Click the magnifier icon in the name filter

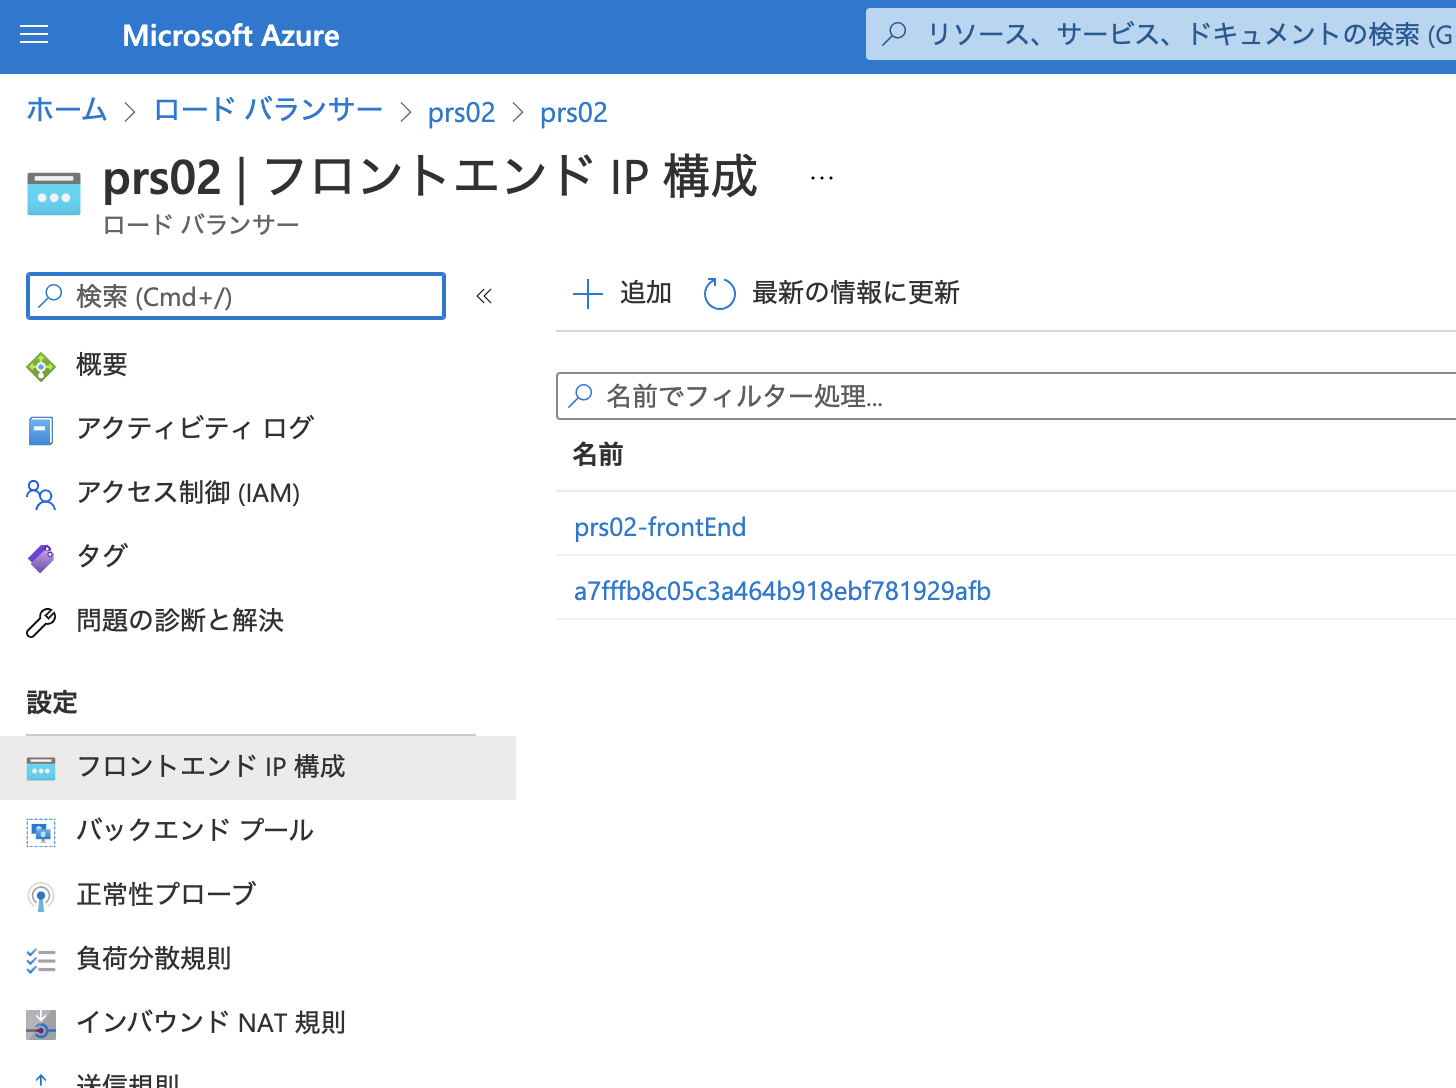580,396
